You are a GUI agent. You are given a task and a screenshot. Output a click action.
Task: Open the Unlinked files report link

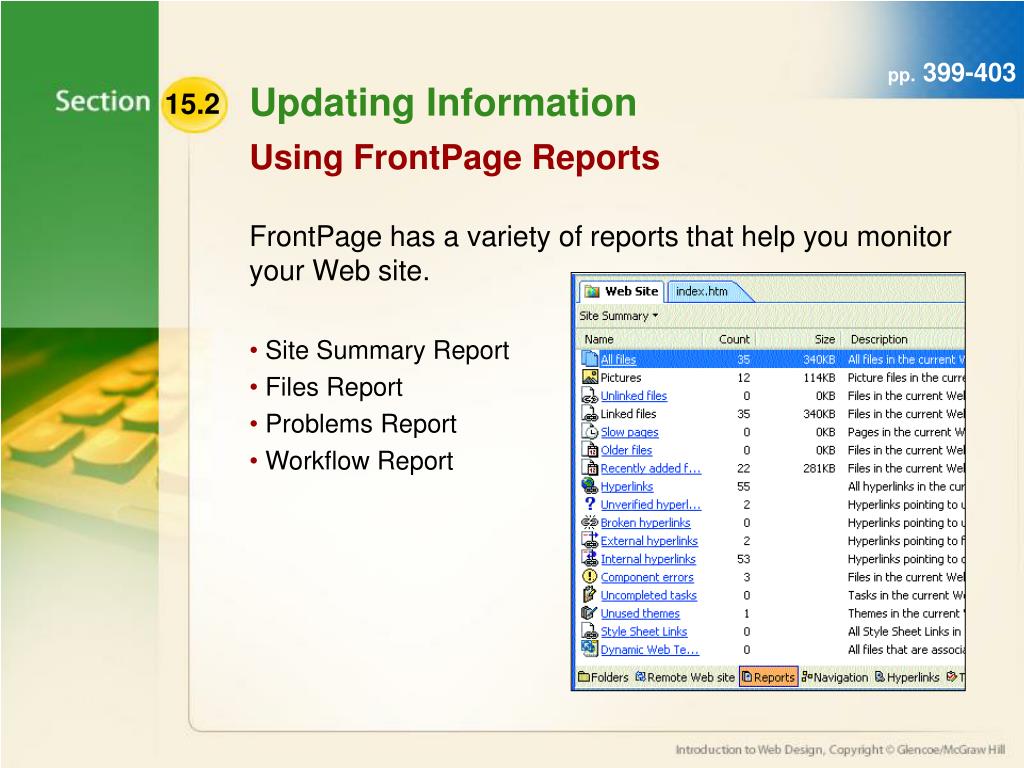tap(633, 396)
